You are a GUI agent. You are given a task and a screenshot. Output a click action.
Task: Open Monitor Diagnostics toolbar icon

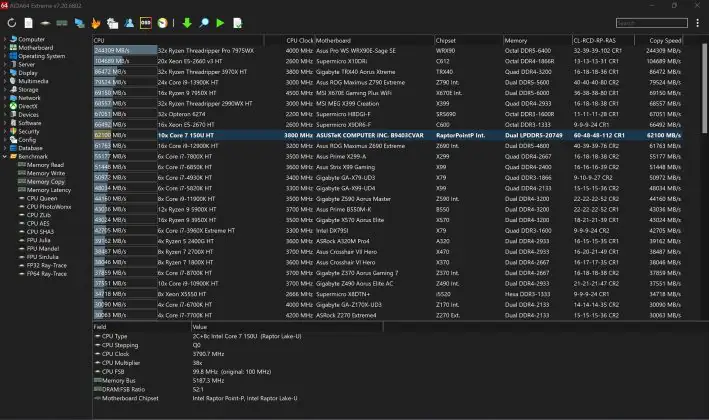pyautogui.click(x=79, y=23)
